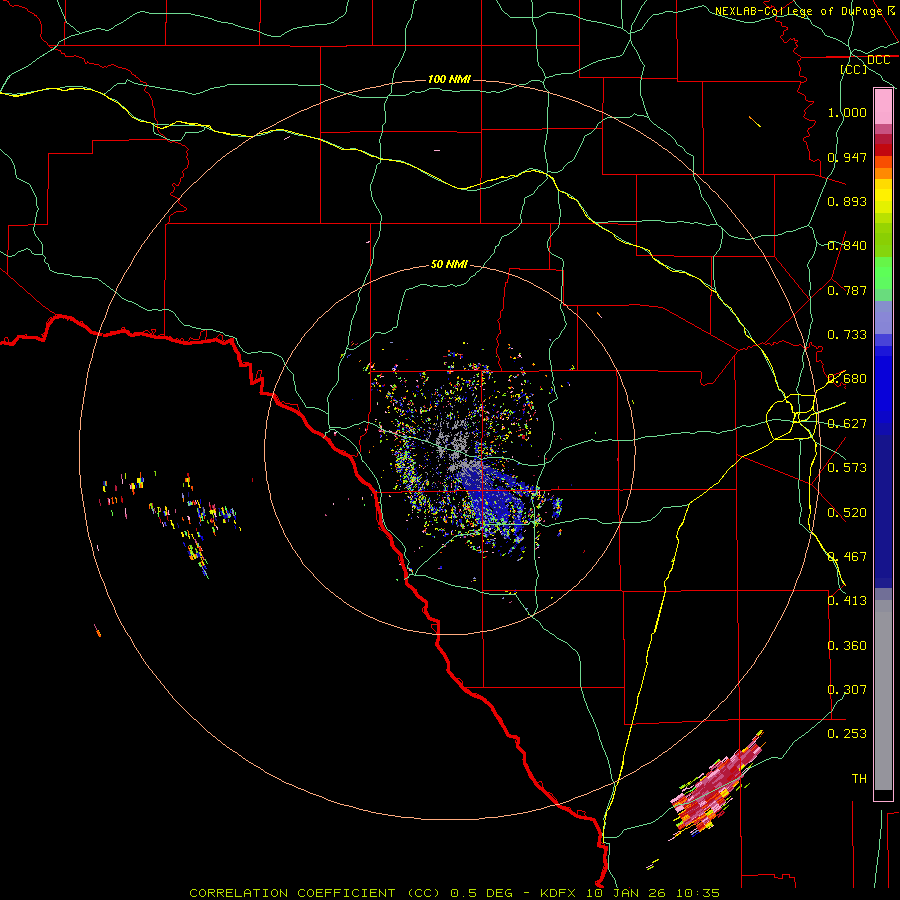Pick the bright green color bar segment
Viewport: 900px width, 900px height.
coord(883,273)
